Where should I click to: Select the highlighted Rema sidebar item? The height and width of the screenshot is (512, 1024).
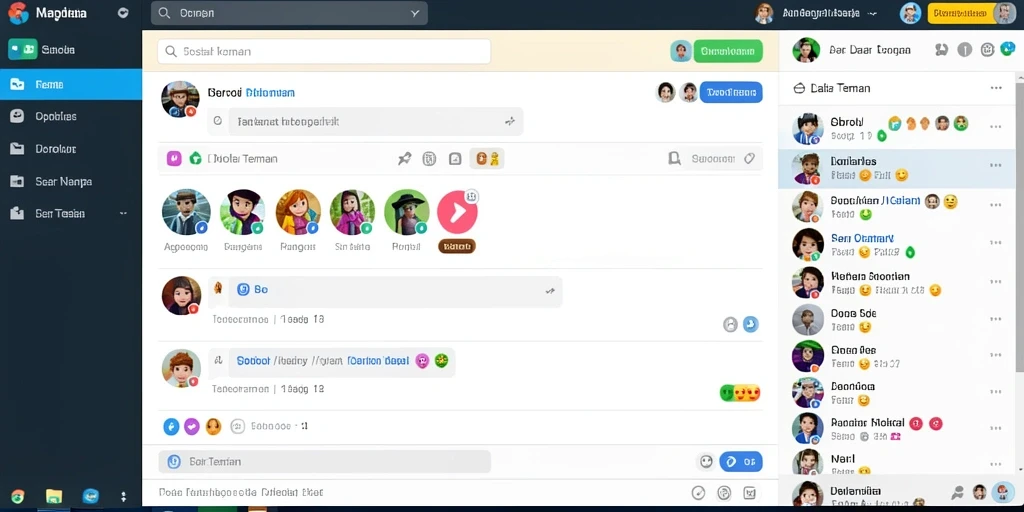pyautogui.click(x=71, y=84)
